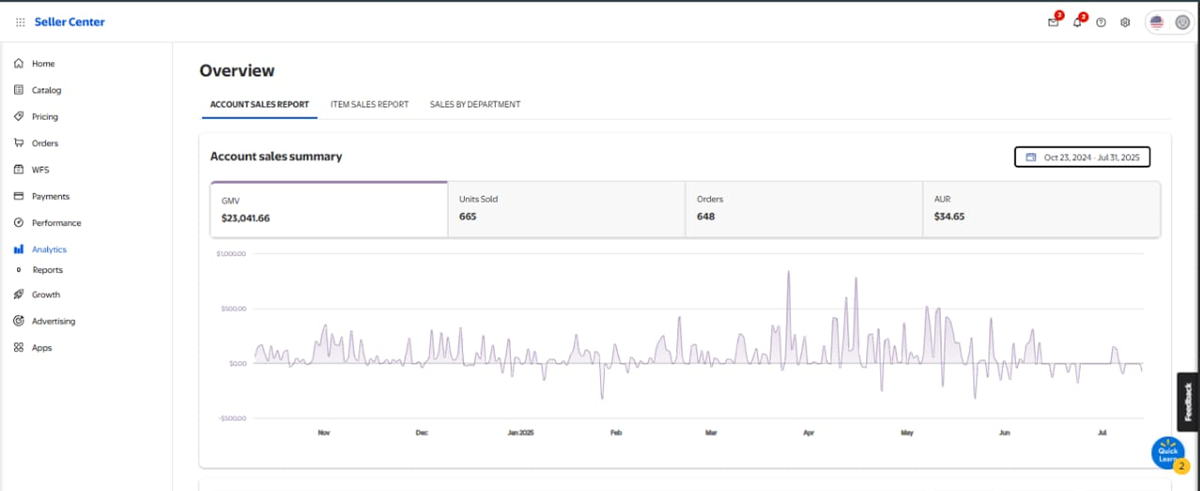Open Reports under Analytics
The width and height of the screenshot is (1200, 491).
(x=47, y=270)
